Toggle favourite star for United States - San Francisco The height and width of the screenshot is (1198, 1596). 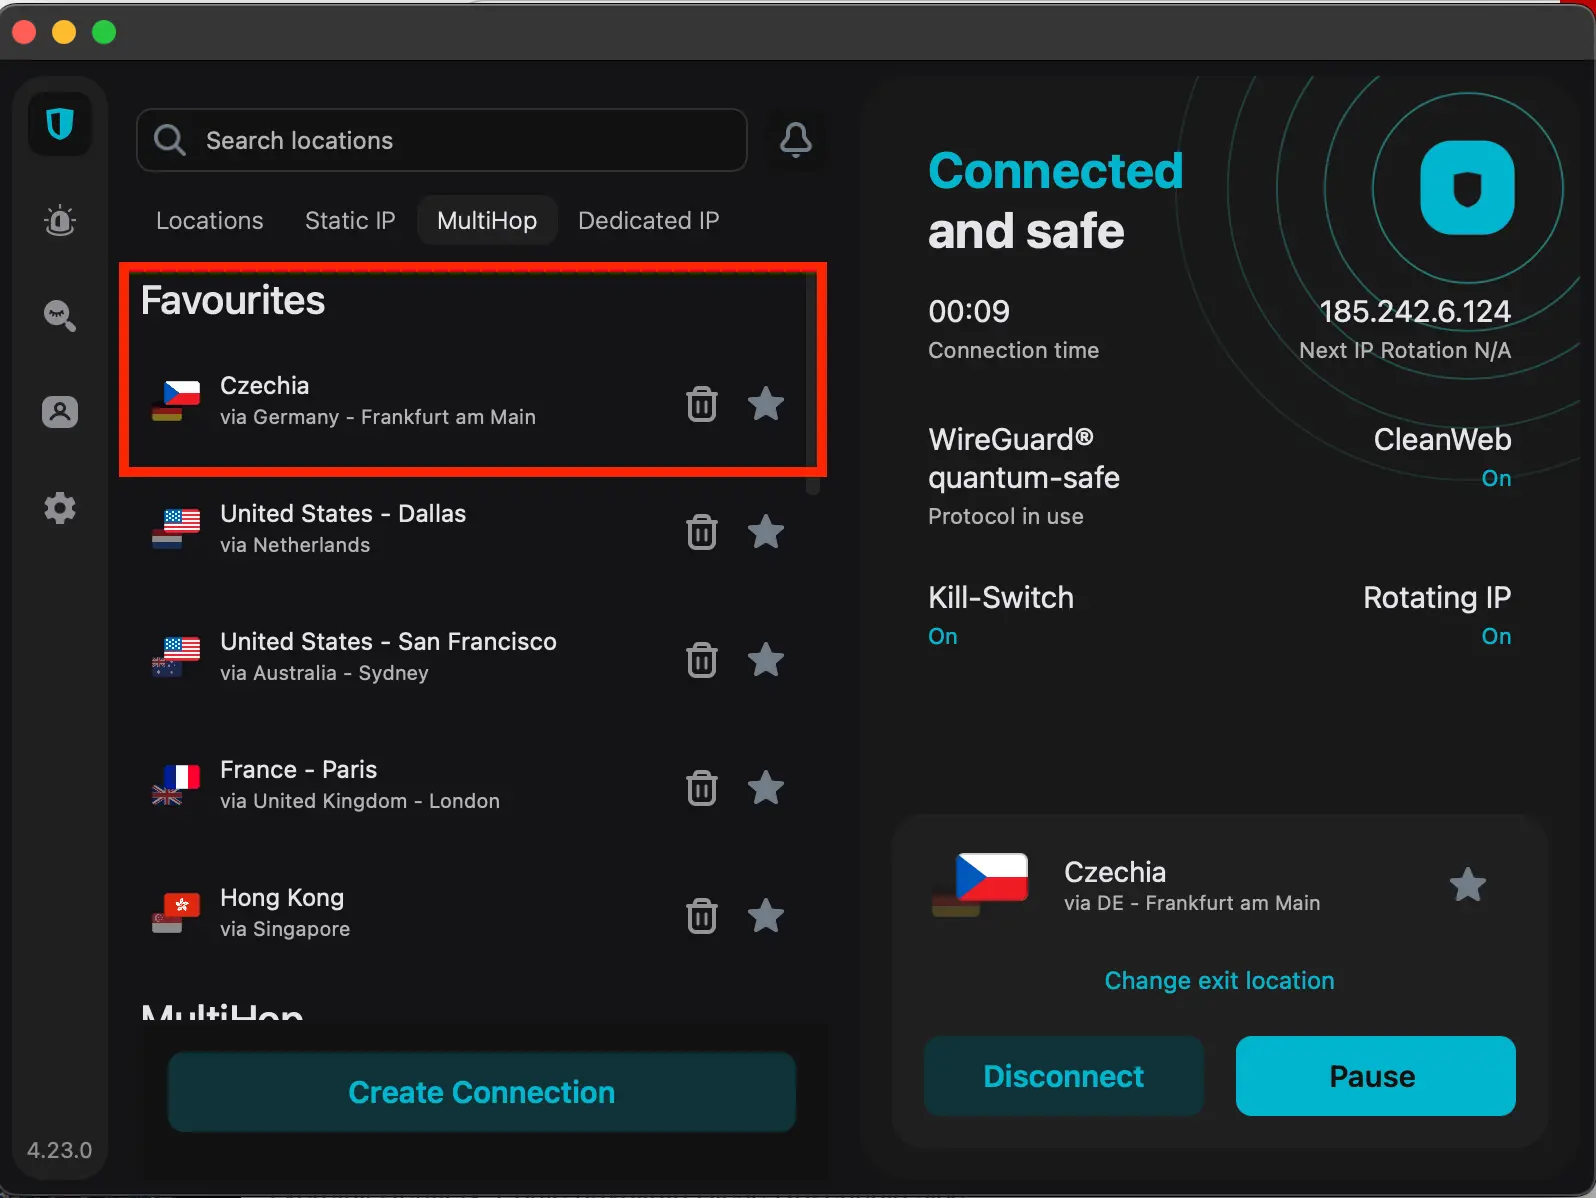click(x=766, y=660)
